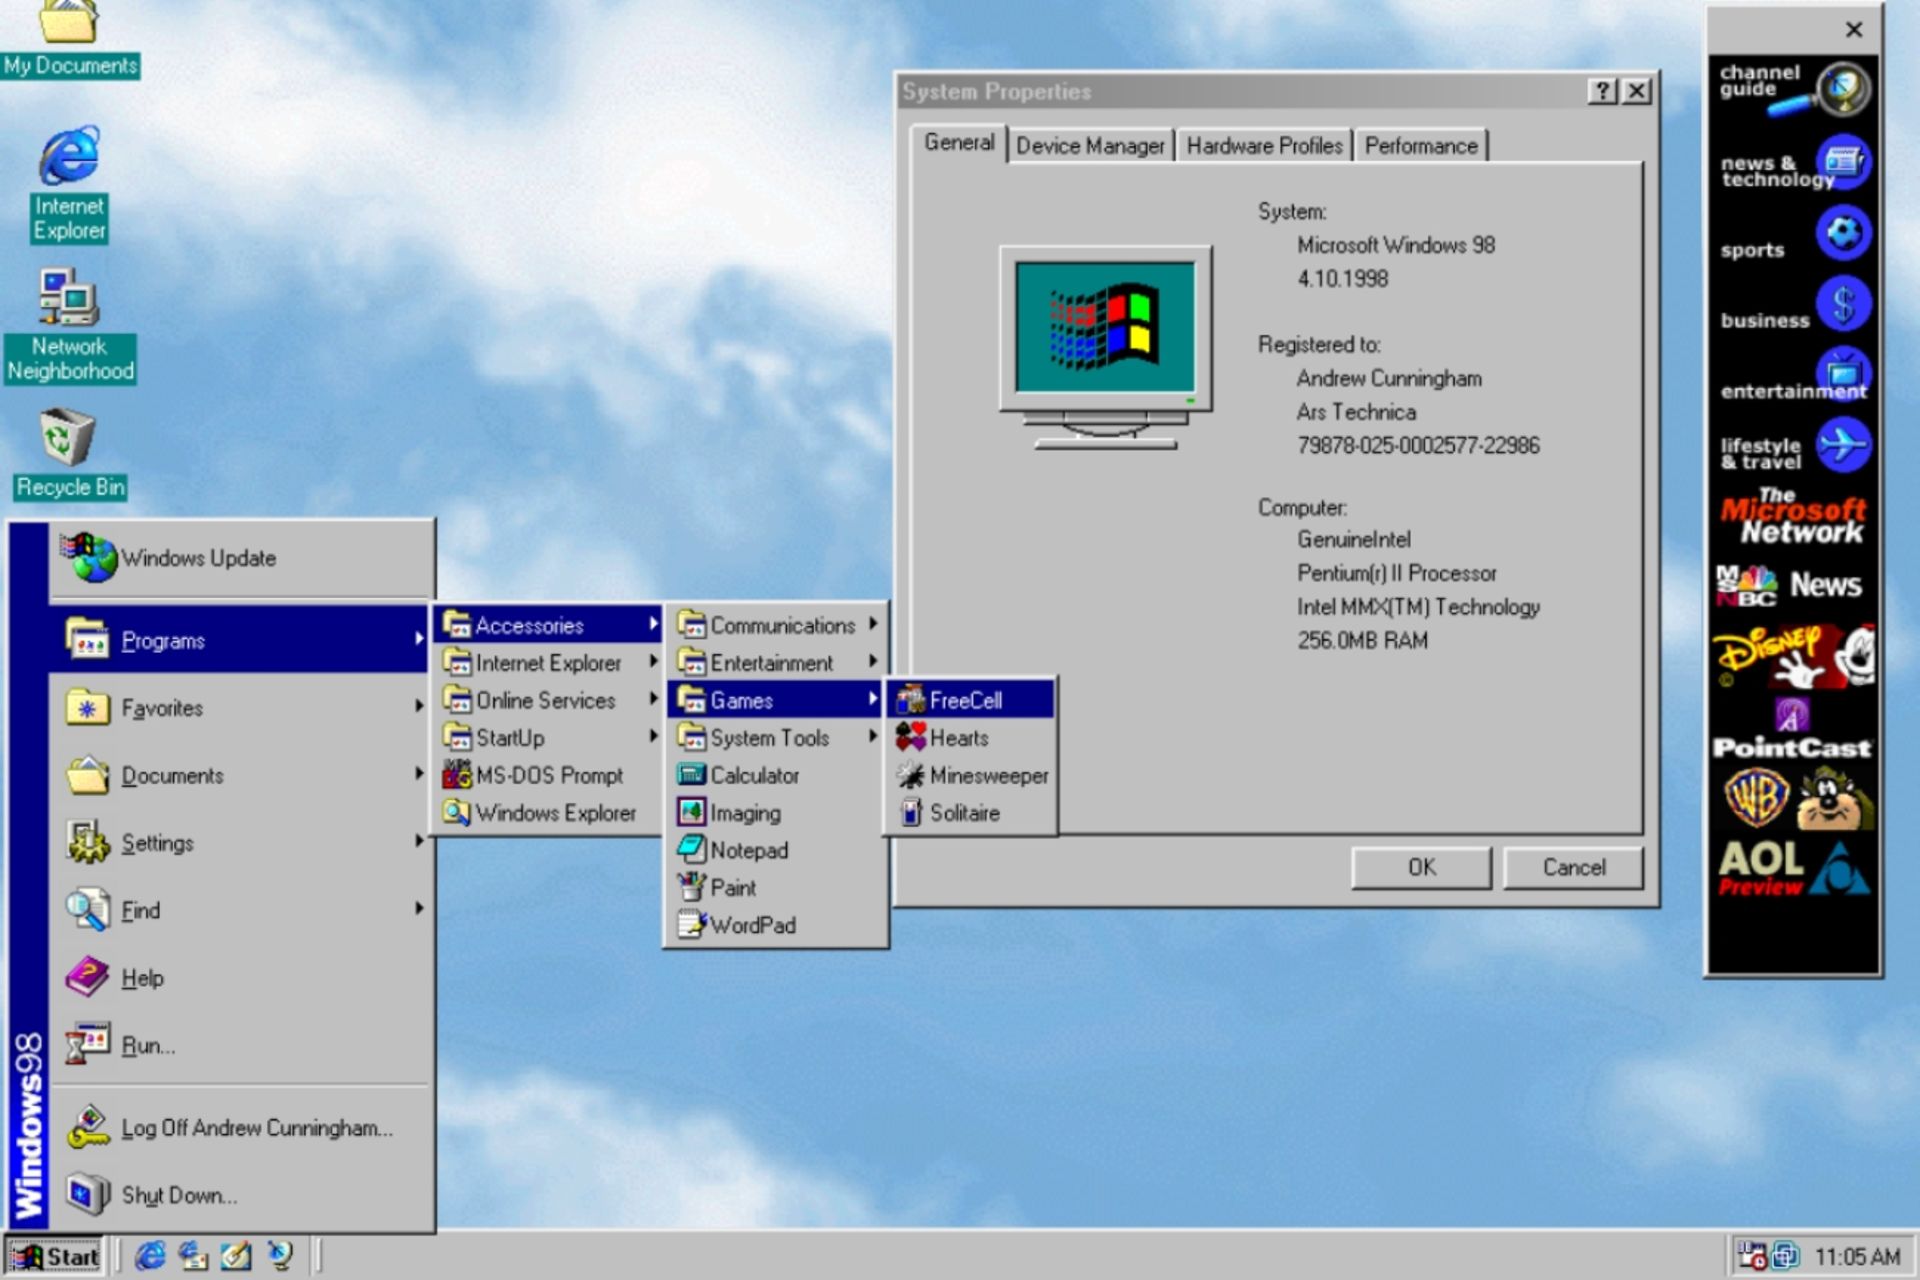The height and width of the screenshot is (1280, 1920).
Task: Close the Channel Bar with X
Action: click(1854, 30)
